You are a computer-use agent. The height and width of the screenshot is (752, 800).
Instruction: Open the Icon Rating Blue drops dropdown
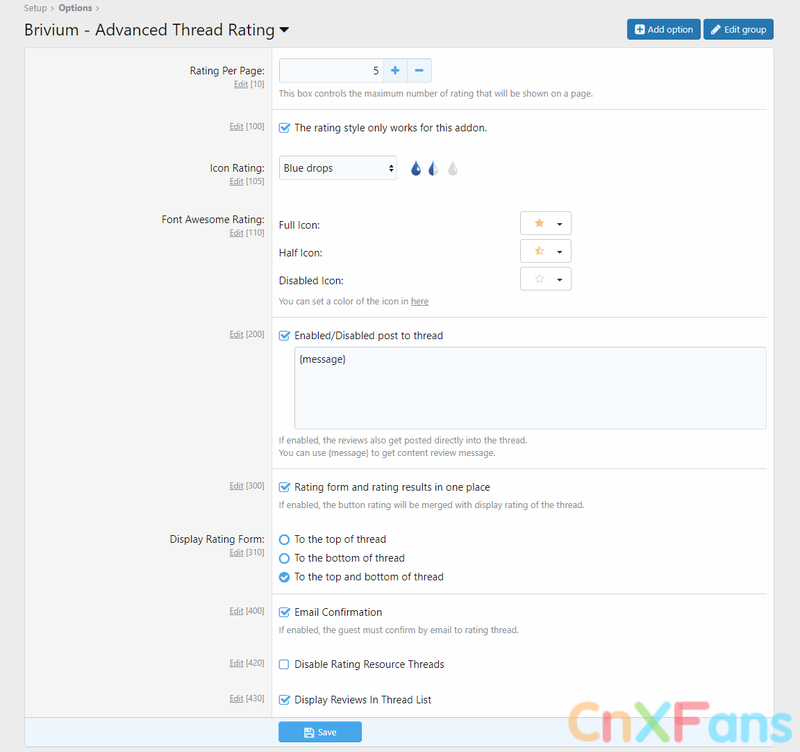point(338,168)
